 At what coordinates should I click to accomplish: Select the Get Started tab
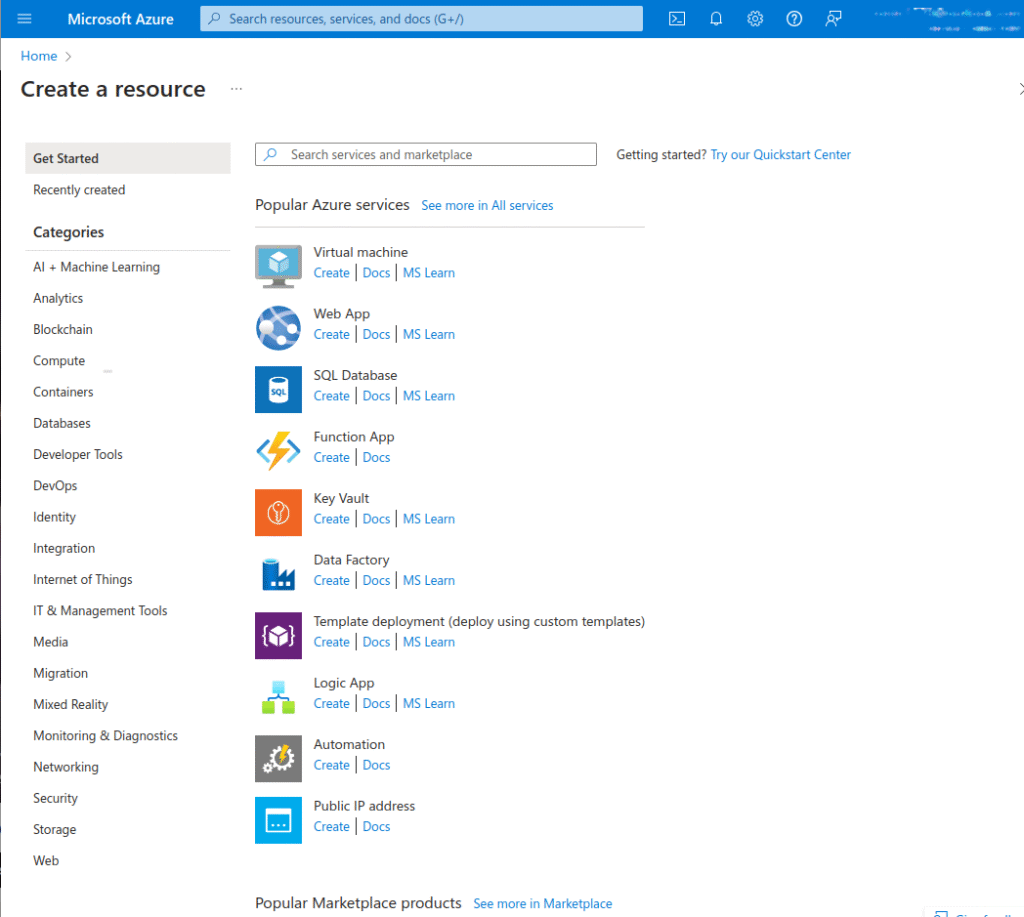128,158
